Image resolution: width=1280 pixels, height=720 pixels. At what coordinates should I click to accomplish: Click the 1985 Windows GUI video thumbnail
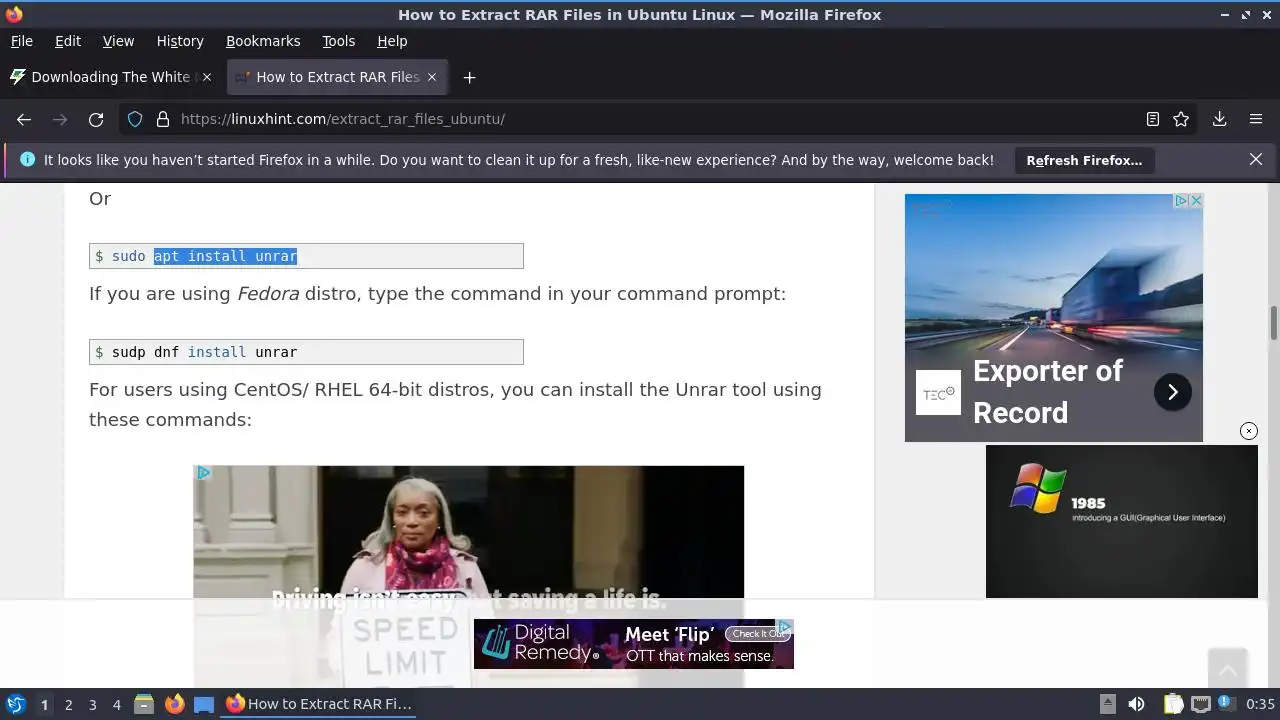[1121, 521]
